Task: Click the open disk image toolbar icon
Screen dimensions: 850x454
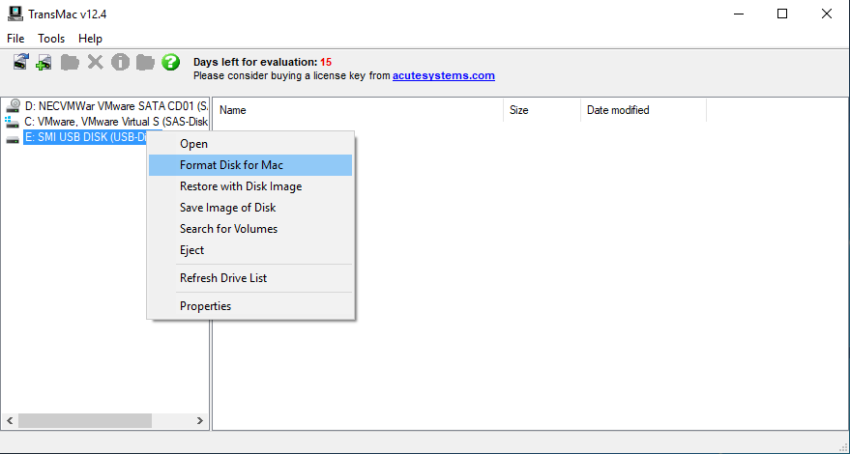Action: pyautogui.click(x=21, y=61)
